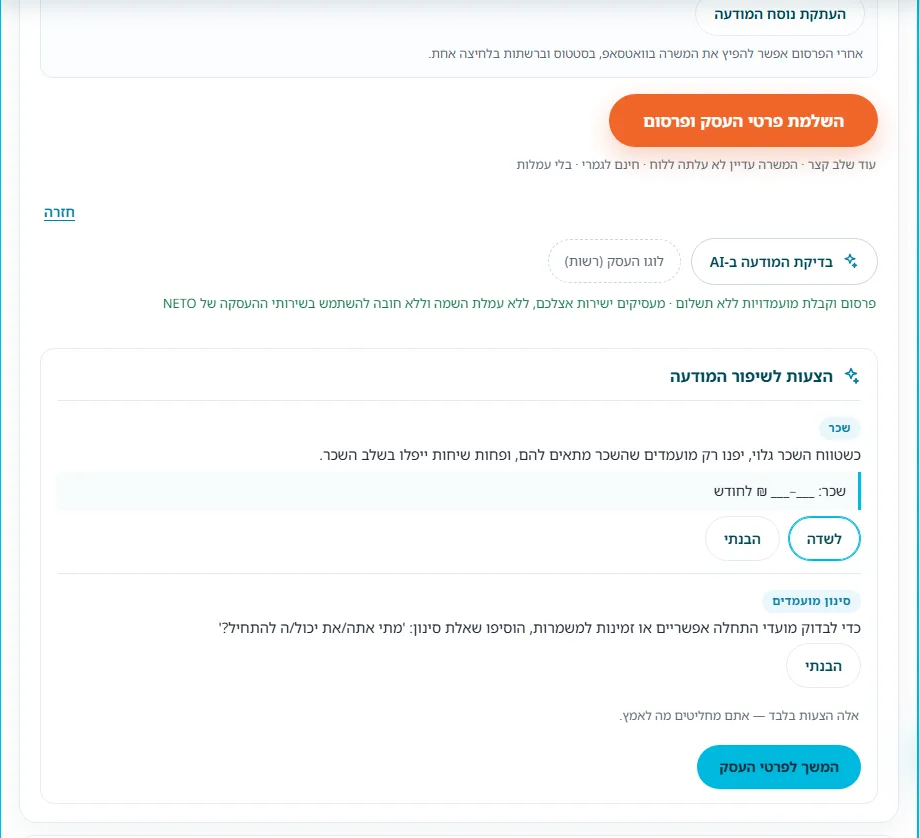Click the disclaimer "אלה הצעות בלבד"
This screenshot has height=838, width=920.
[739, 716]
